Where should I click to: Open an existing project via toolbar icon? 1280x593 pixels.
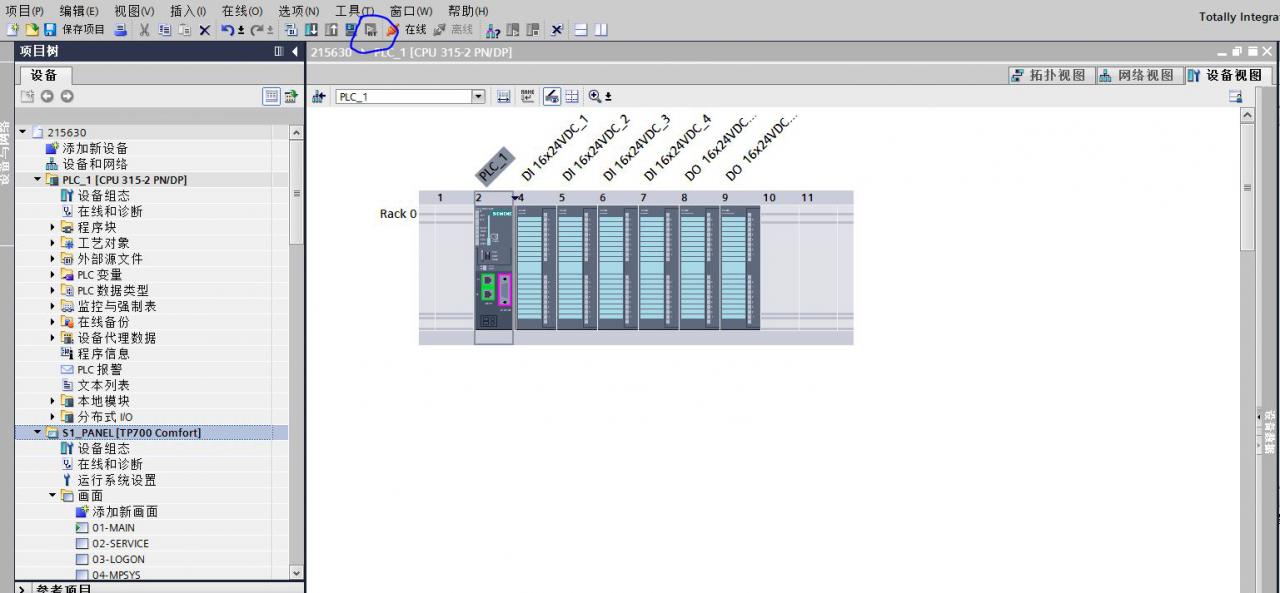pos(32,30)
